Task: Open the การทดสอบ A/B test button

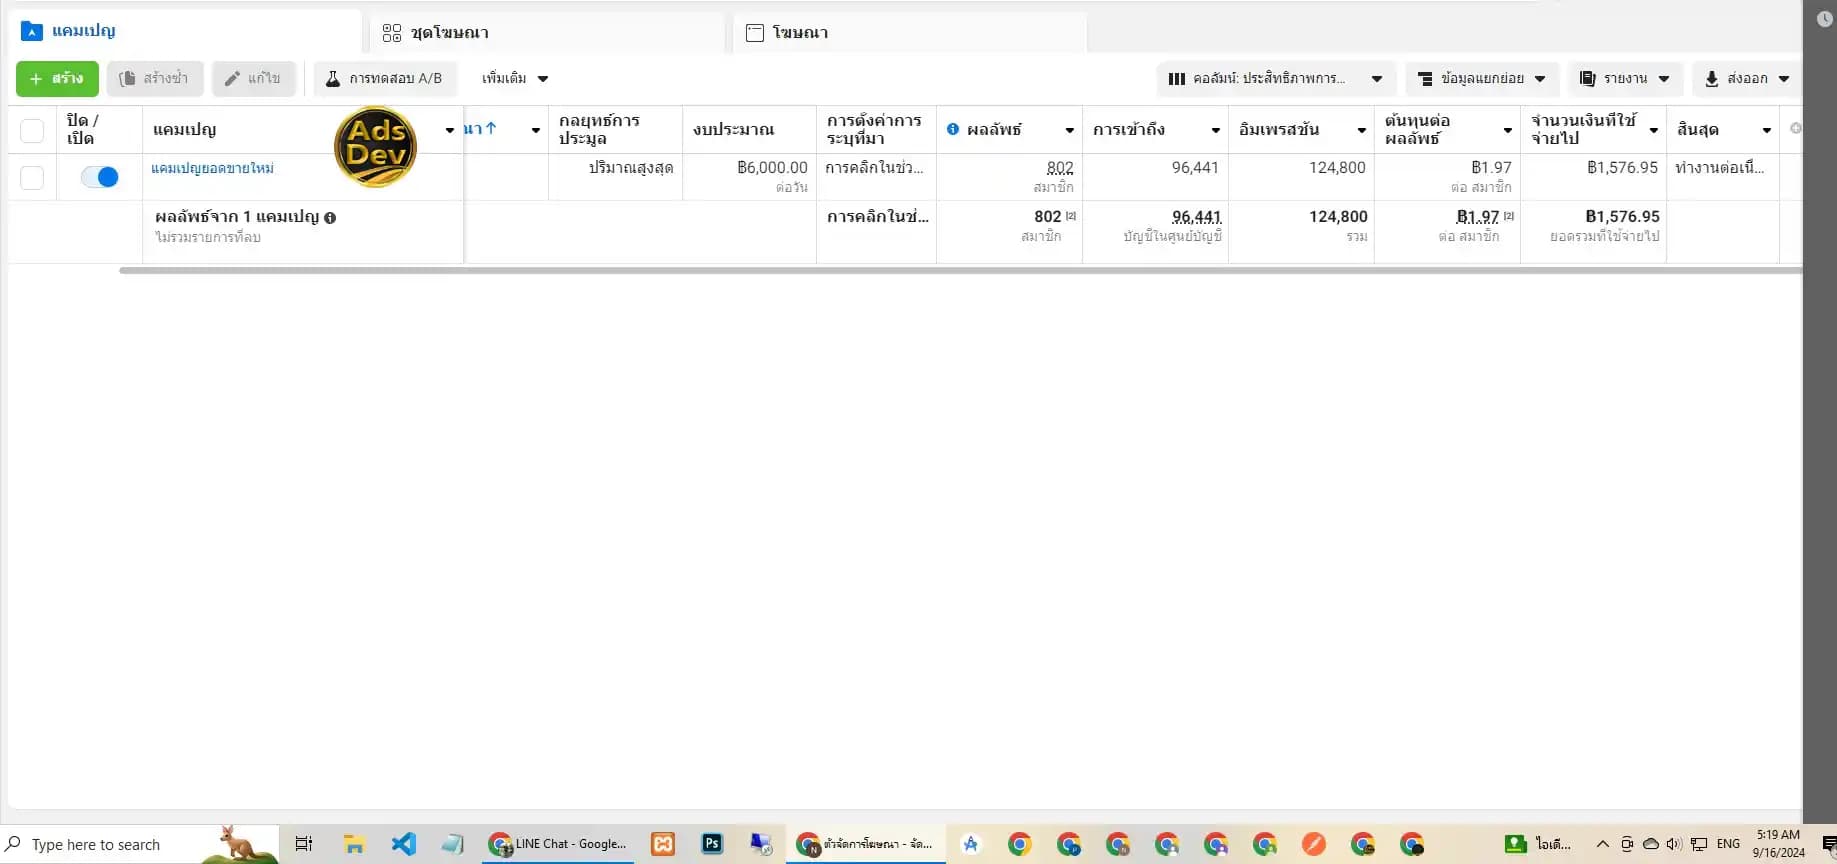Action: pos(385,78)
